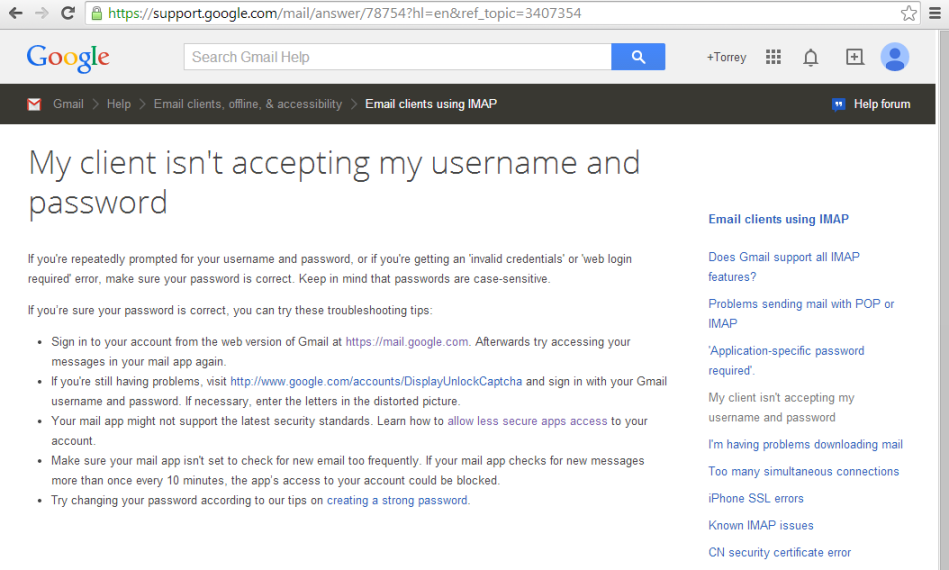Open Email clients using IMAP breadcrumb
The width and height of the screenshot is (949, 570).
(x=431, y=104)
